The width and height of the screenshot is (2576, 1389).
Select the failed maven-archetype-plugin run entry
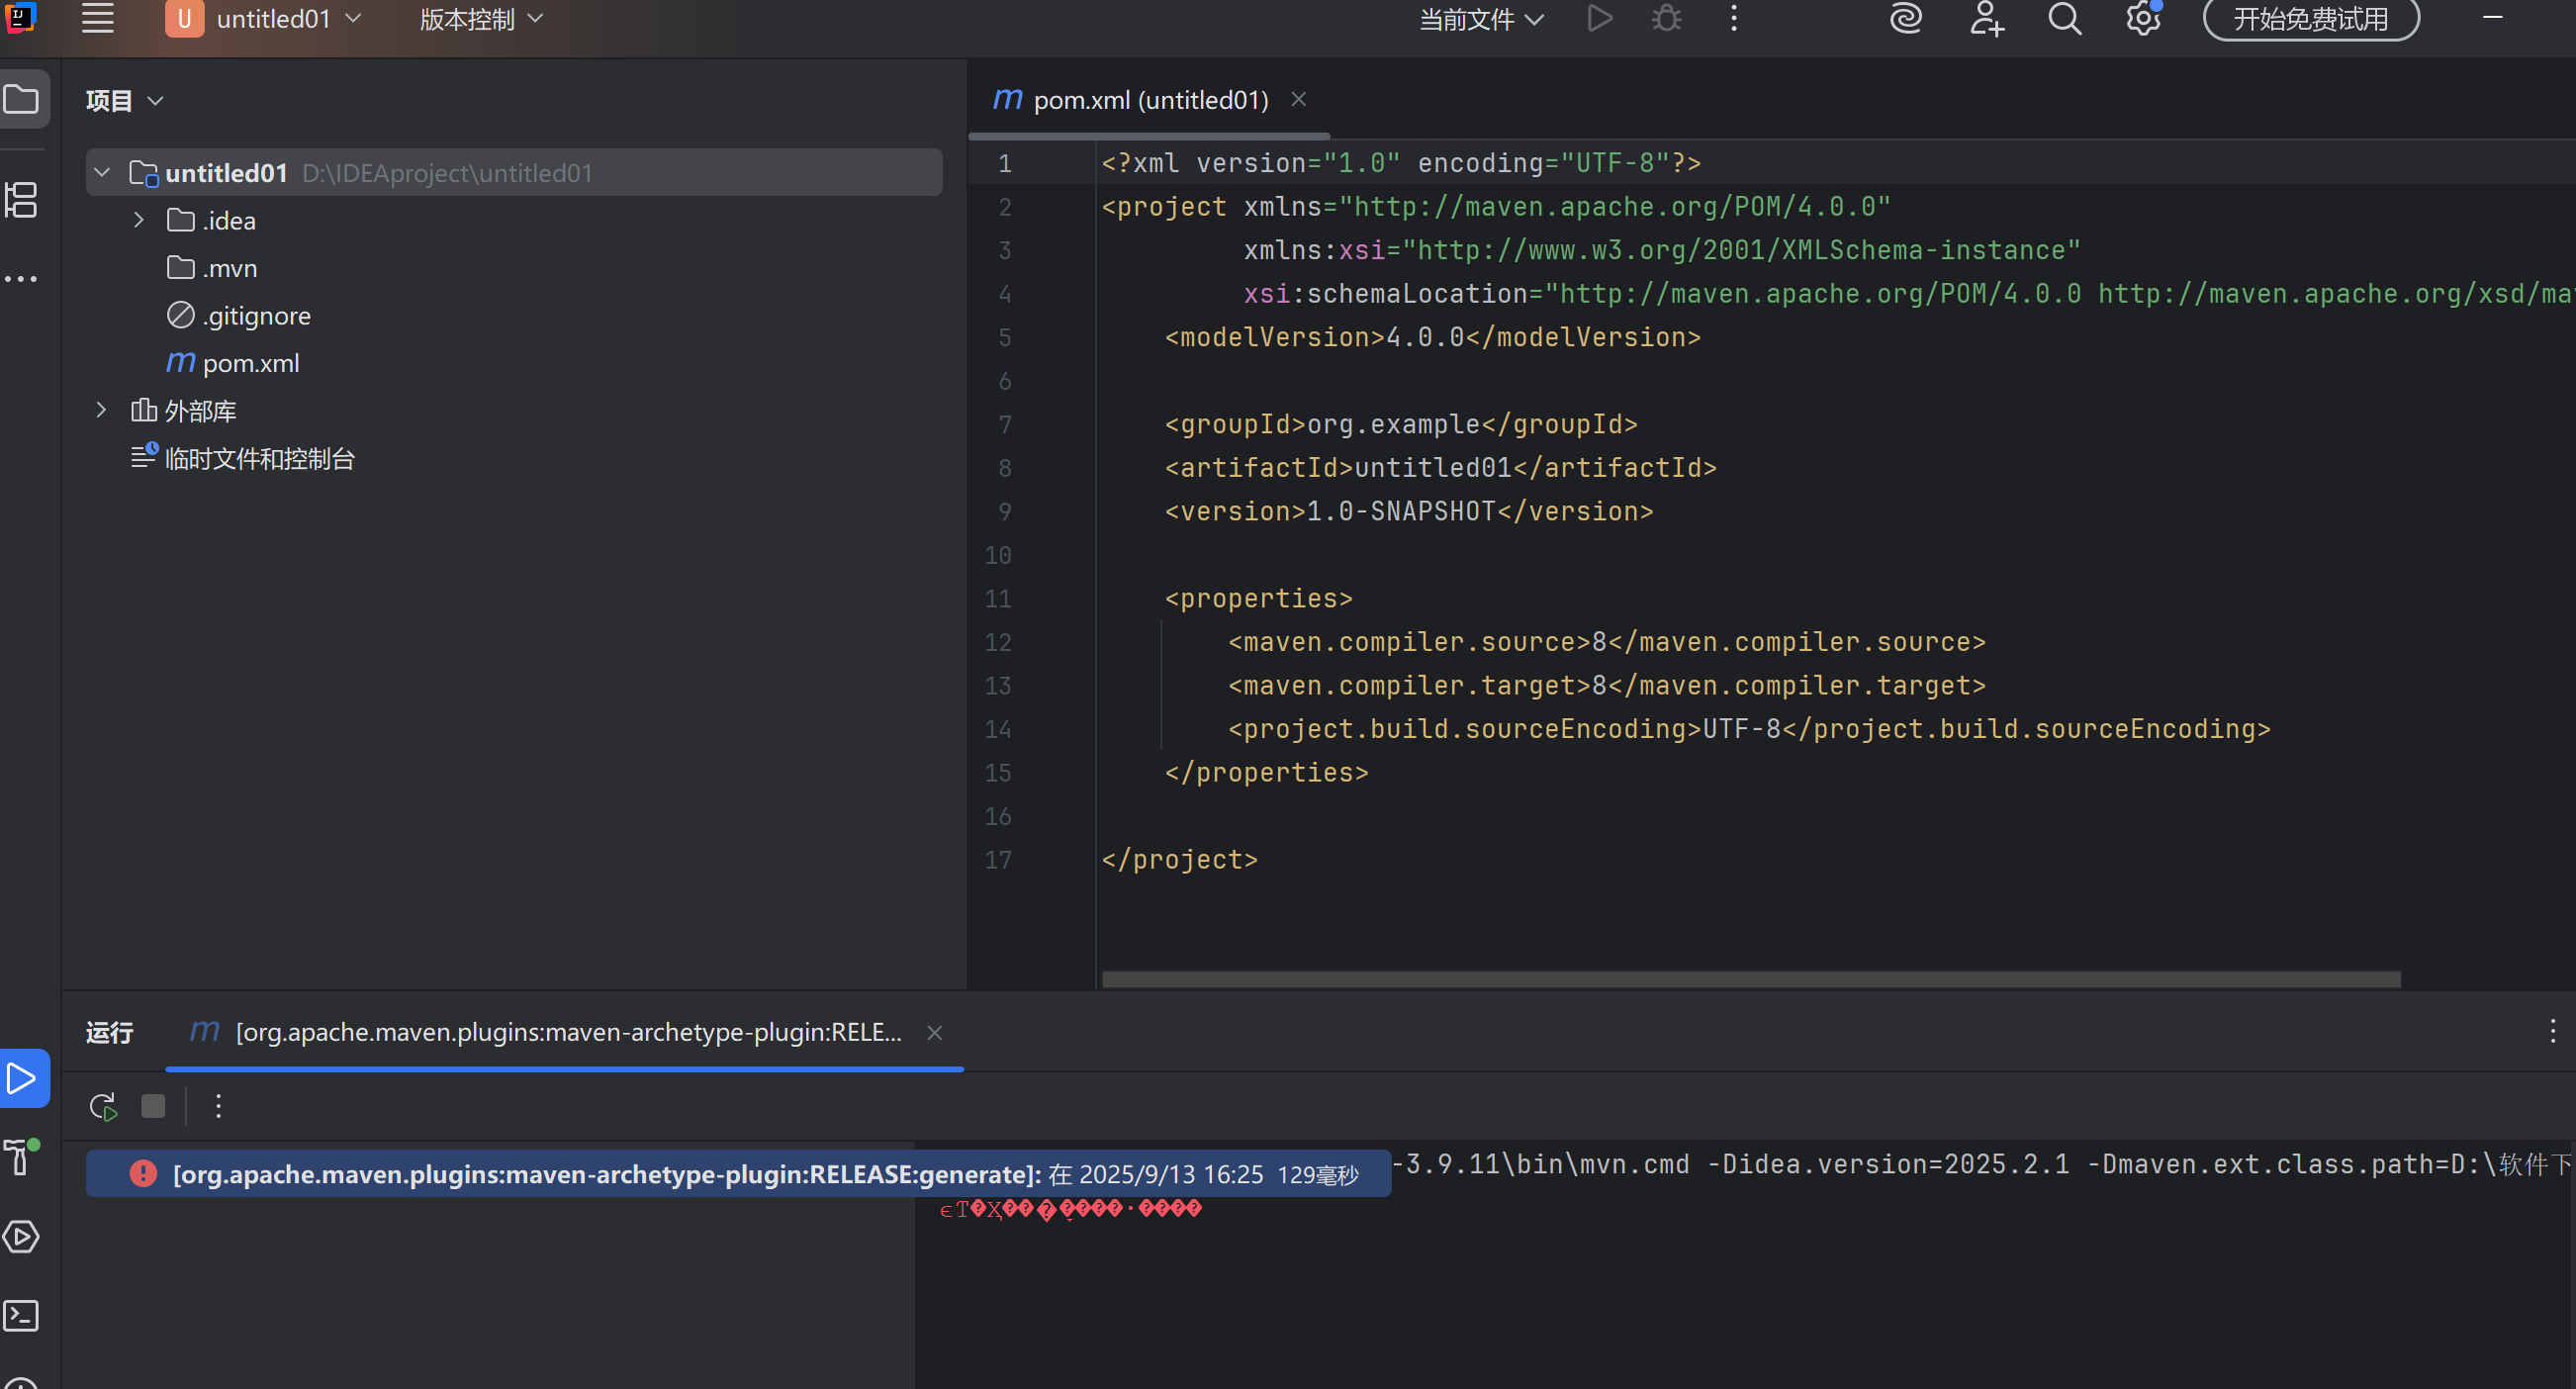pyautogui.click(x=738, y=1173)
